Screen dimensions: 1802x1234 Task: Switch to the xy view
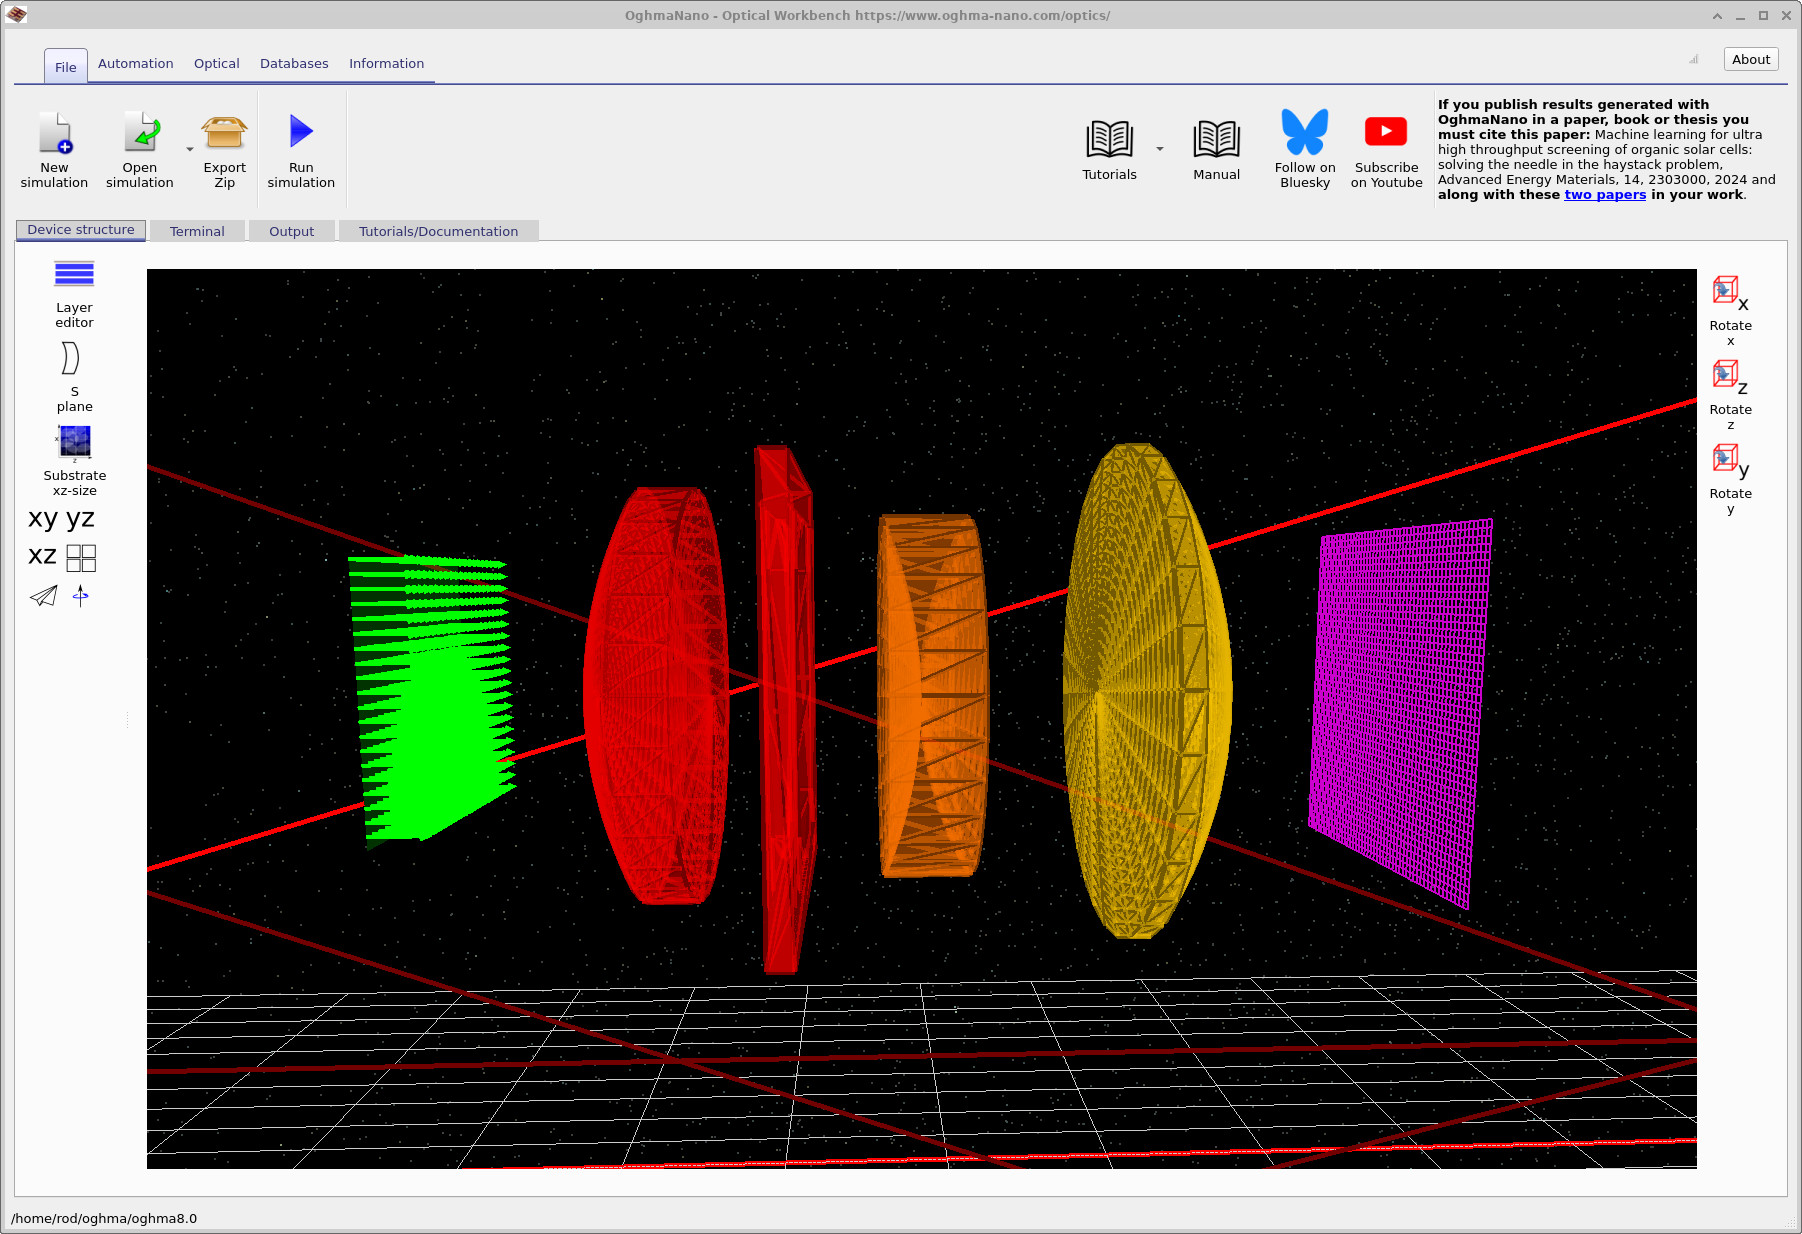coord(43,518)
